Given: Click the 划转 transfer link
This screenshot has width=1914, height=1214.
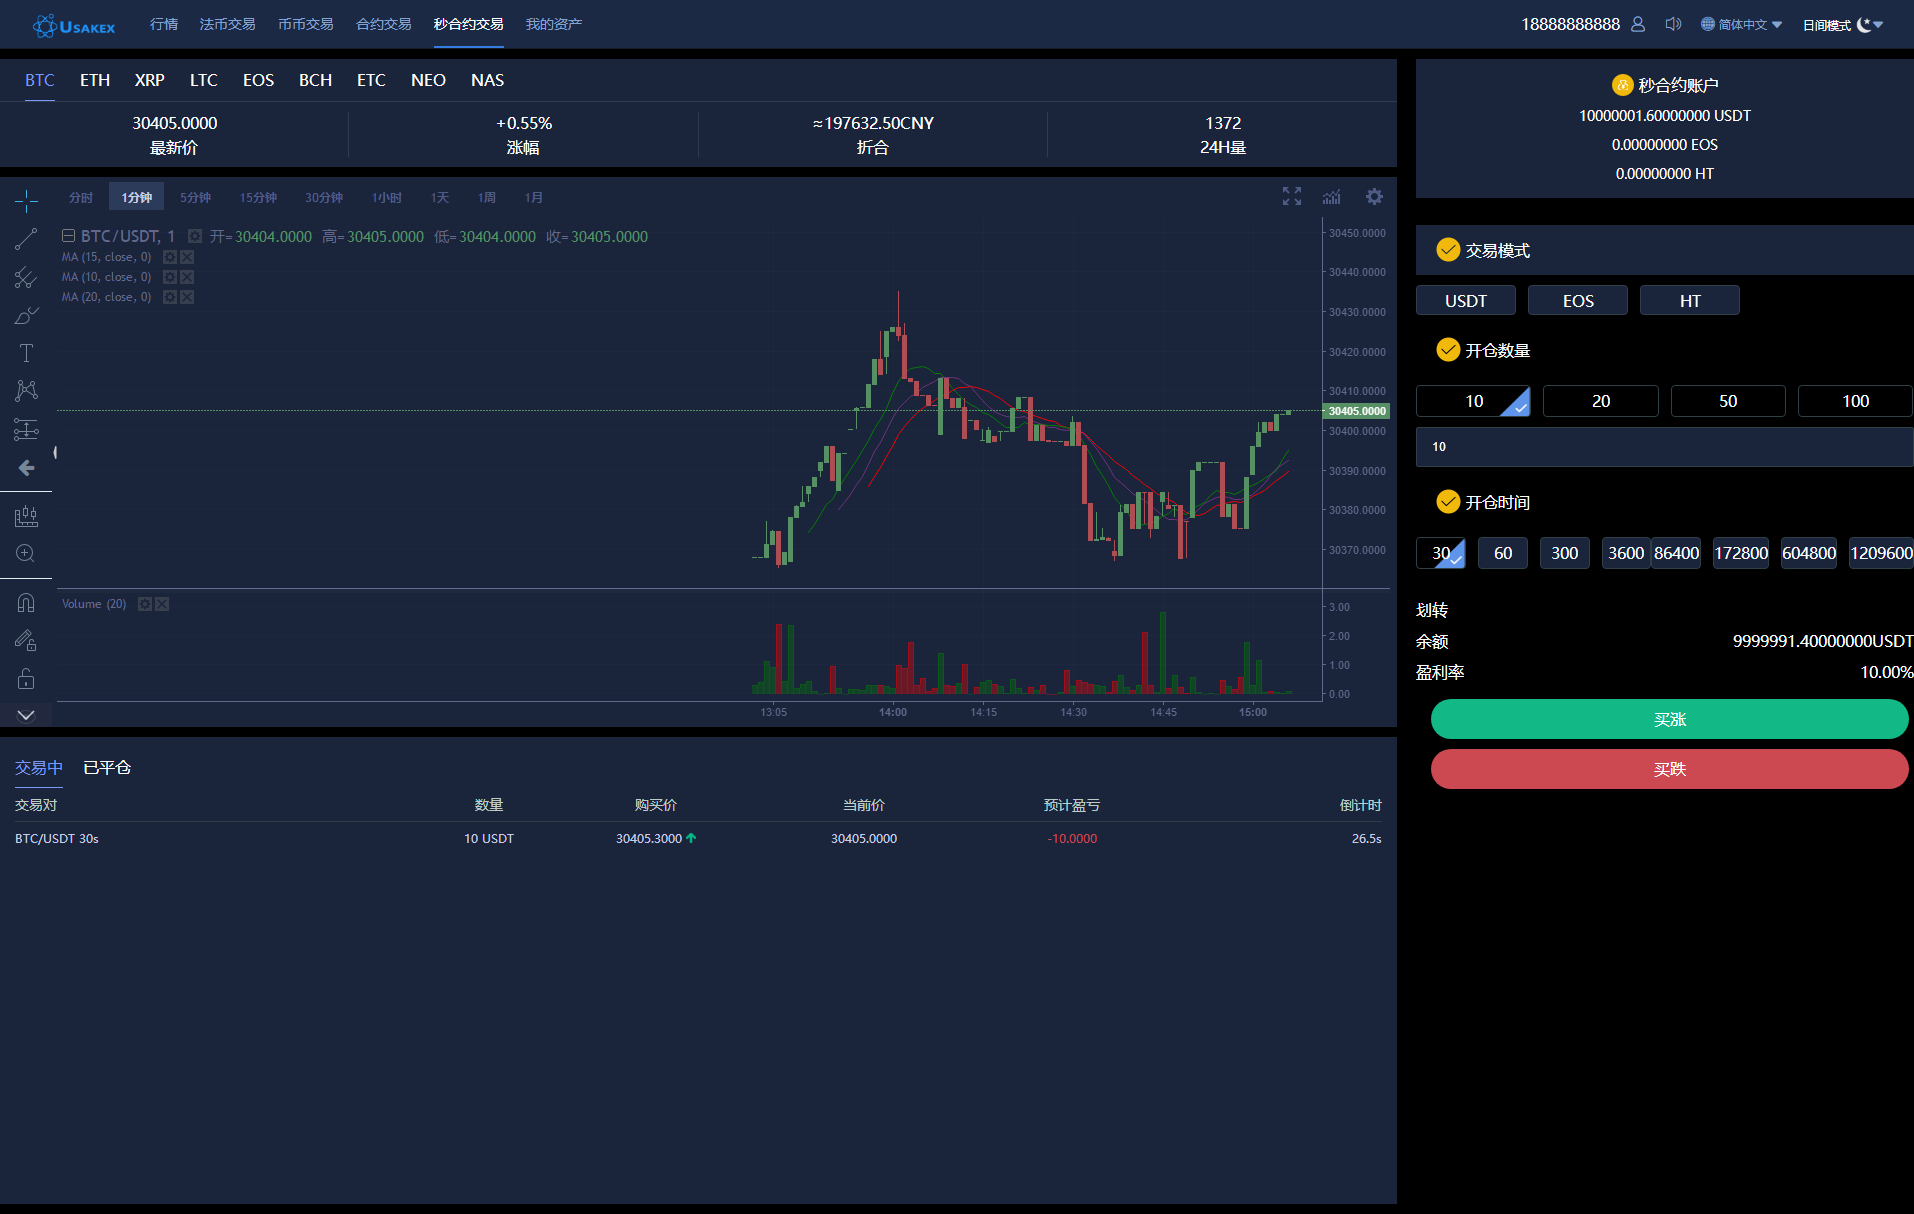Looking at the screenshot, I should coord(1432,610).
